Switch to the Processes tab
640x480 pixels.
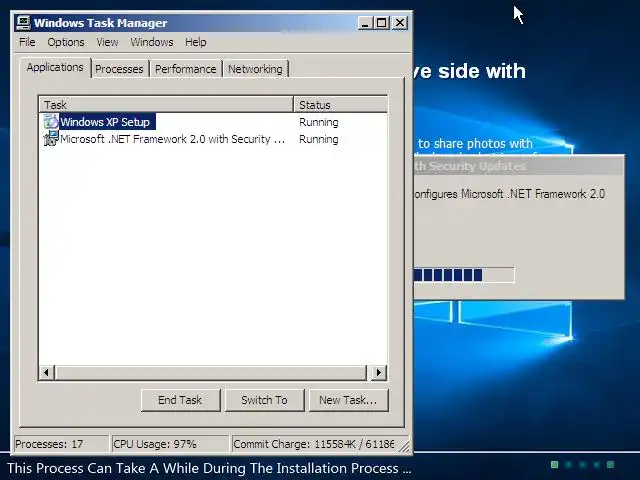point(119,69)
